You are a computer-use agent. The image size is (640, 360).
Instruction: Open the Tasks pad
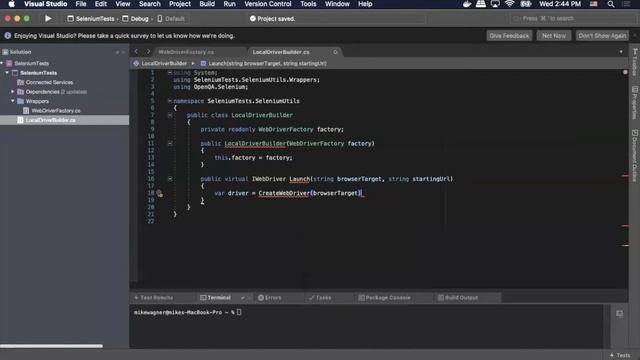click(x=320, y=298)
